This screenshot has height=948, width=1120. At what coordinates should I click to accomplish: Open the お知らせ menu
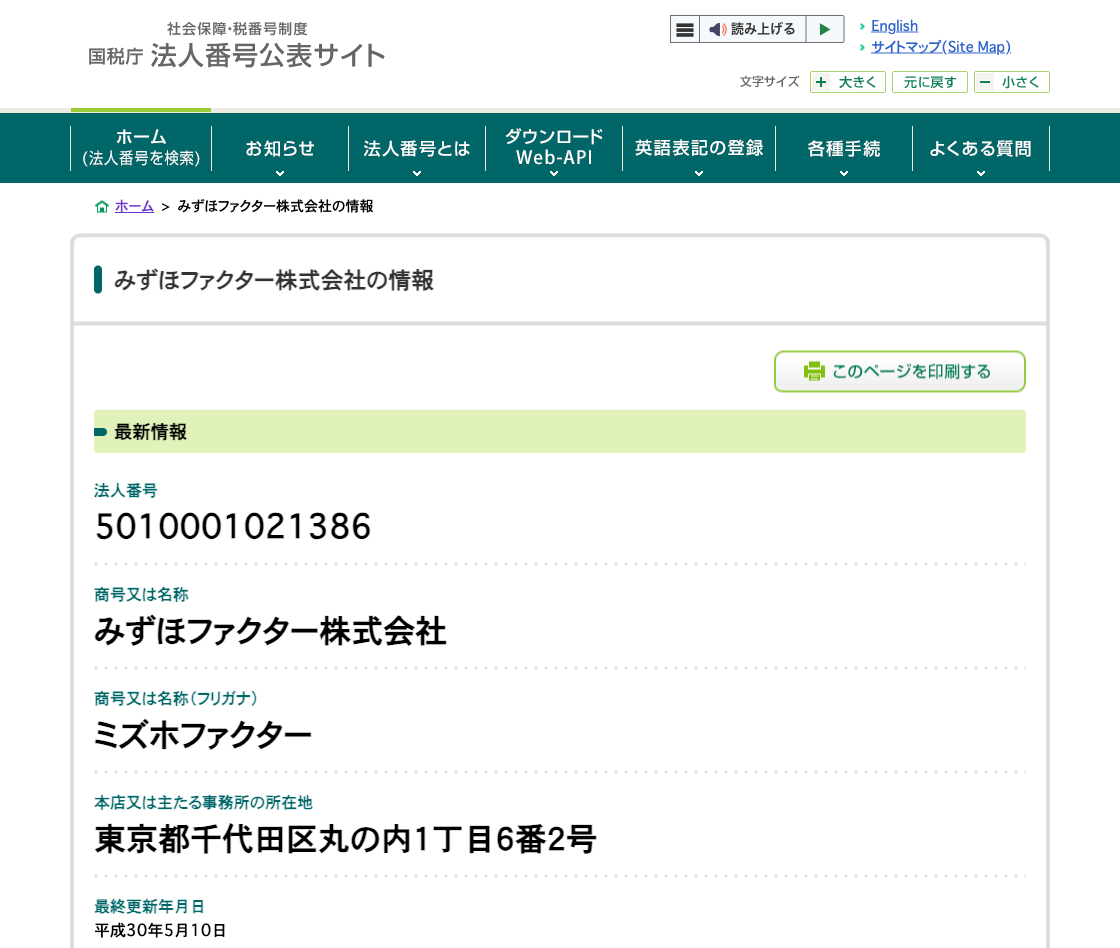coord(279,149)
